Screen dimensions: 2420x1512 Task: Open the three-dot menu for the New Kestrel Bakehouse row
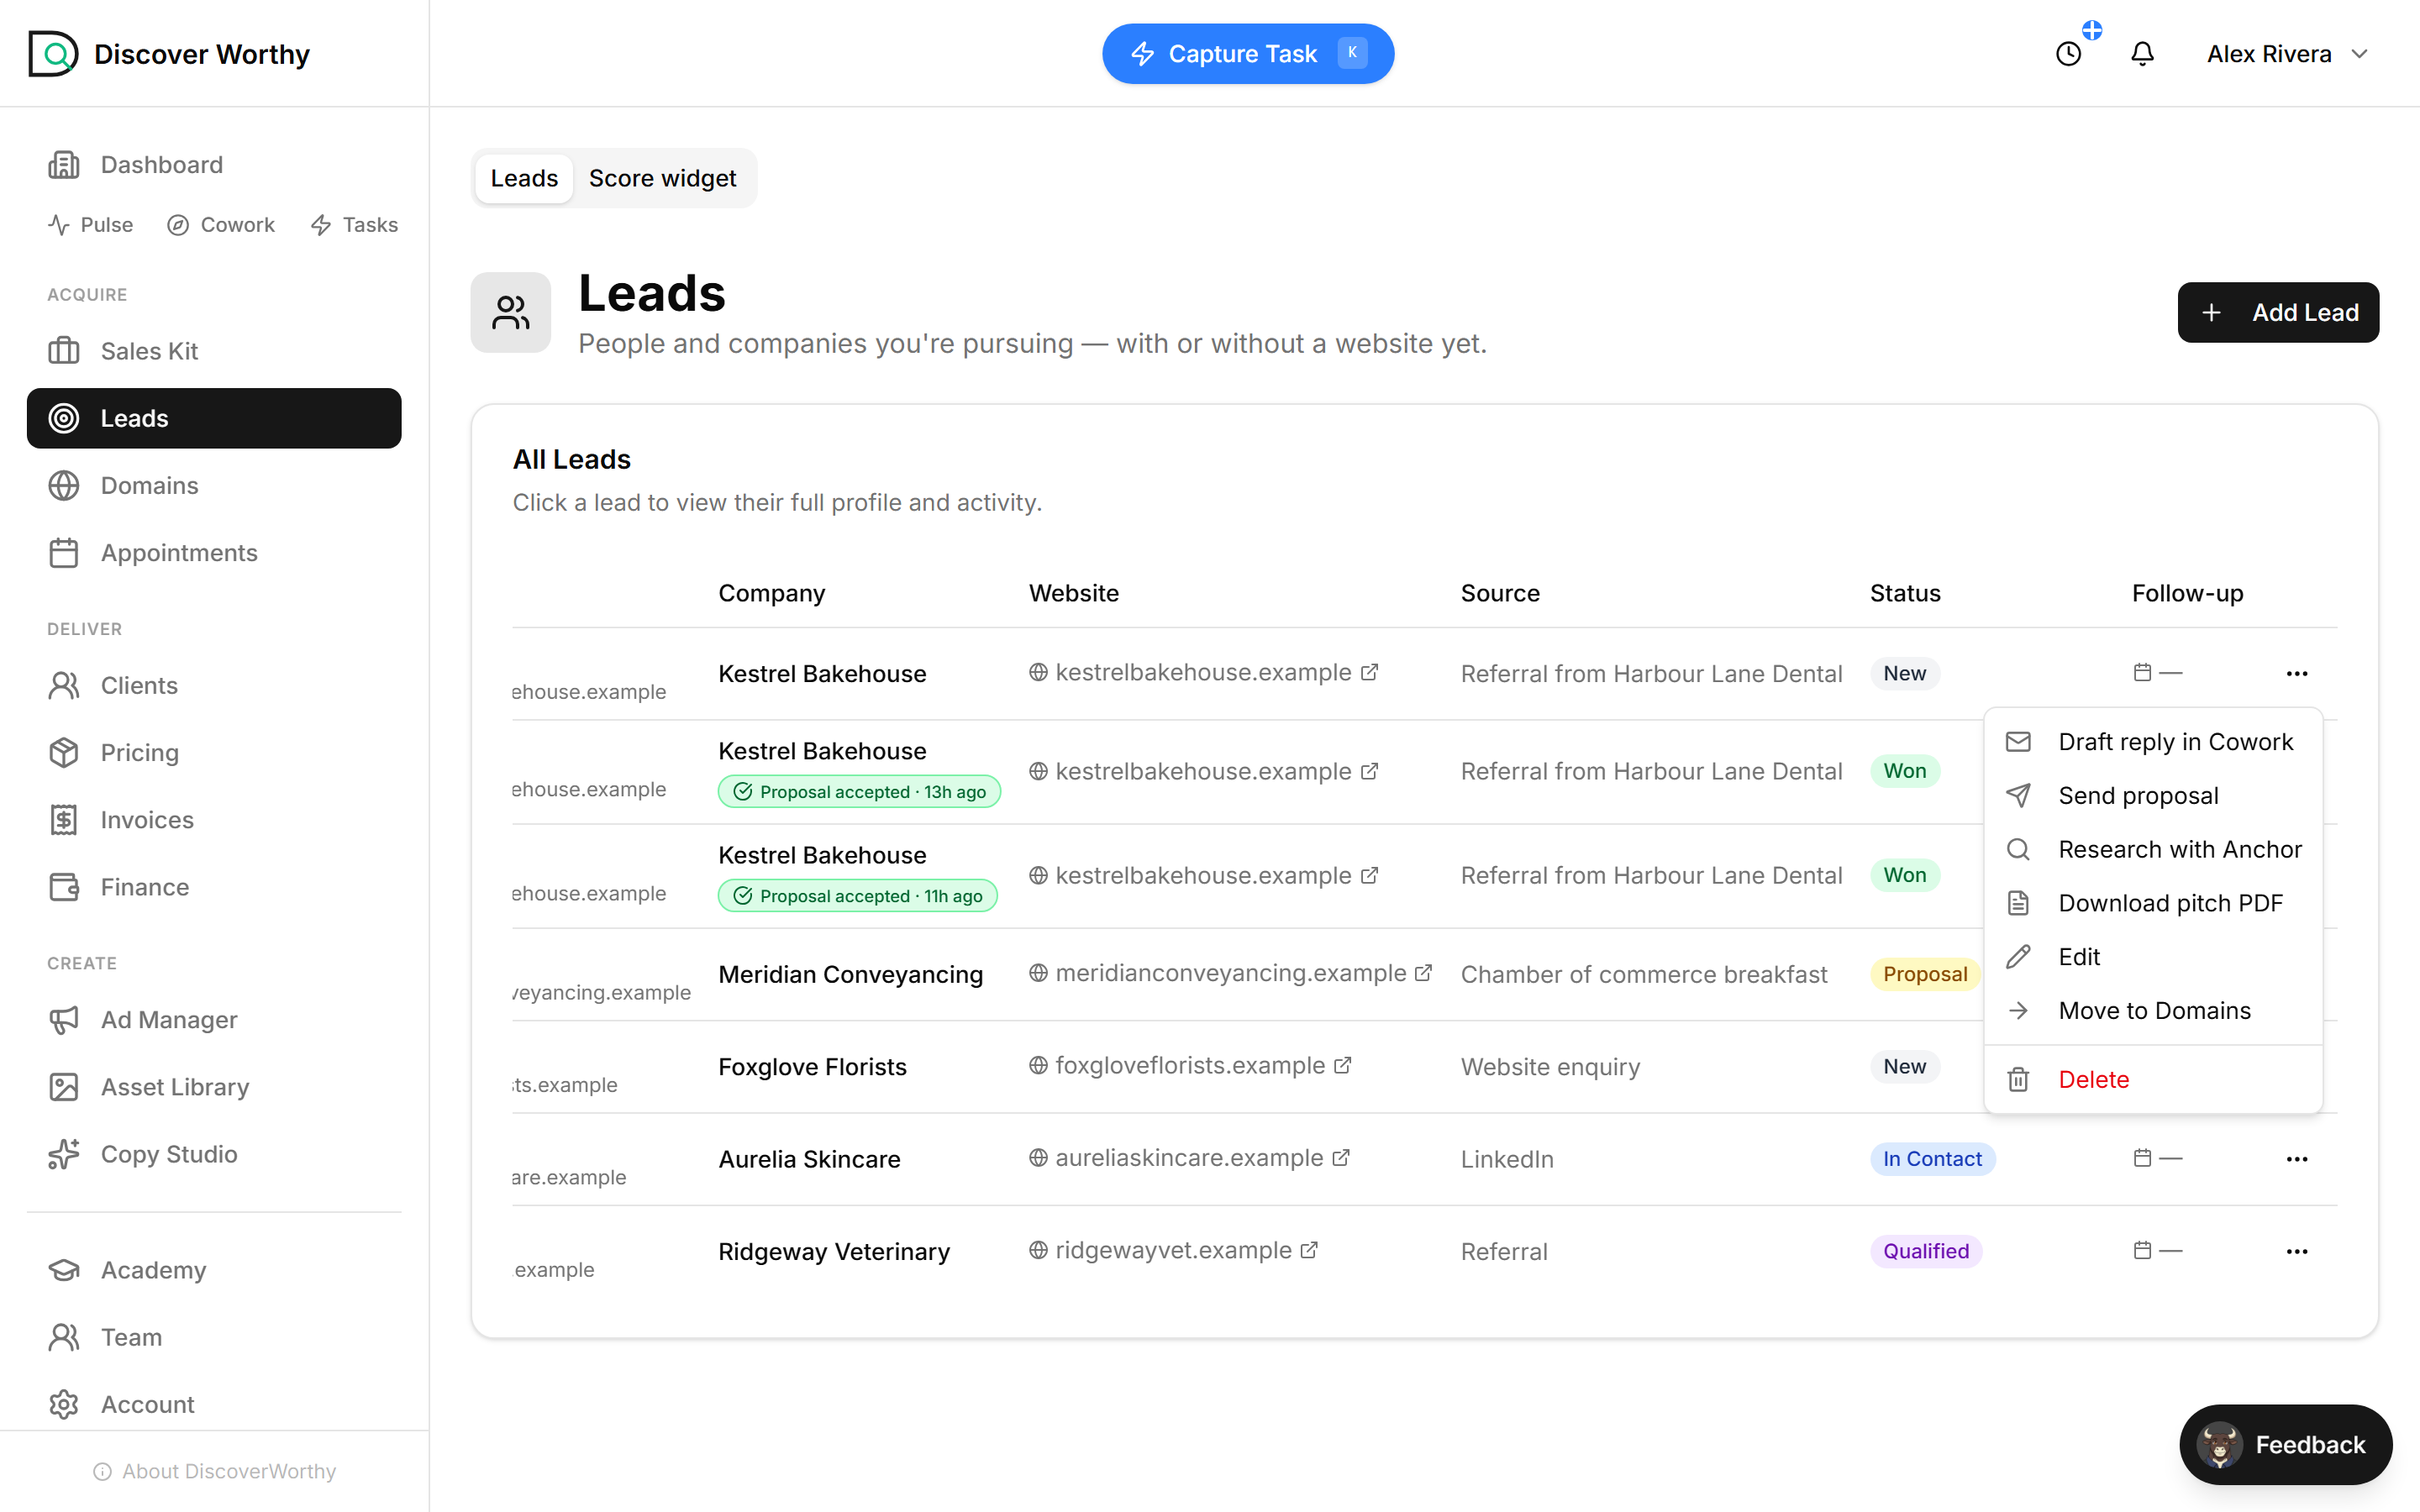(2296, 674)
